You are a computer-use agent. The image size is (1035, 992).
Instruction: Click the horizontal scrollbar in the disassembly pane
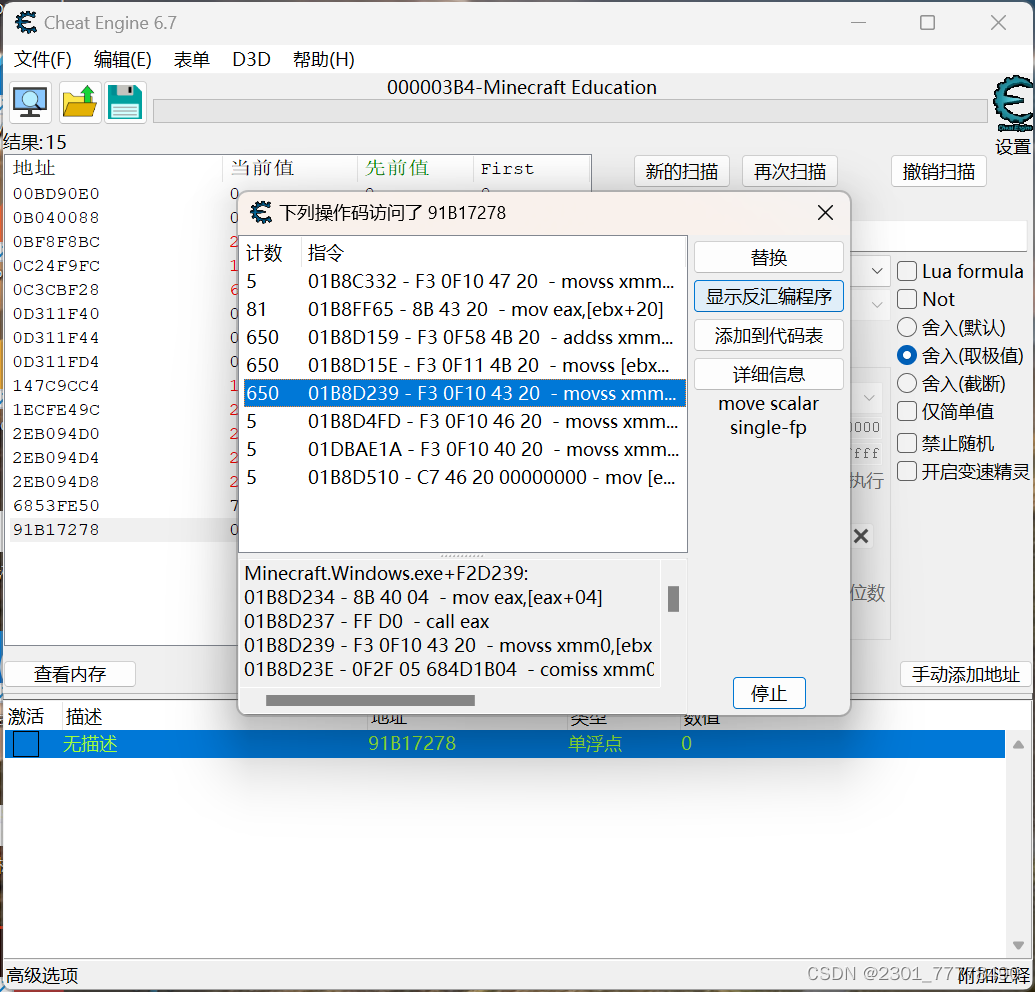(370, 700)
